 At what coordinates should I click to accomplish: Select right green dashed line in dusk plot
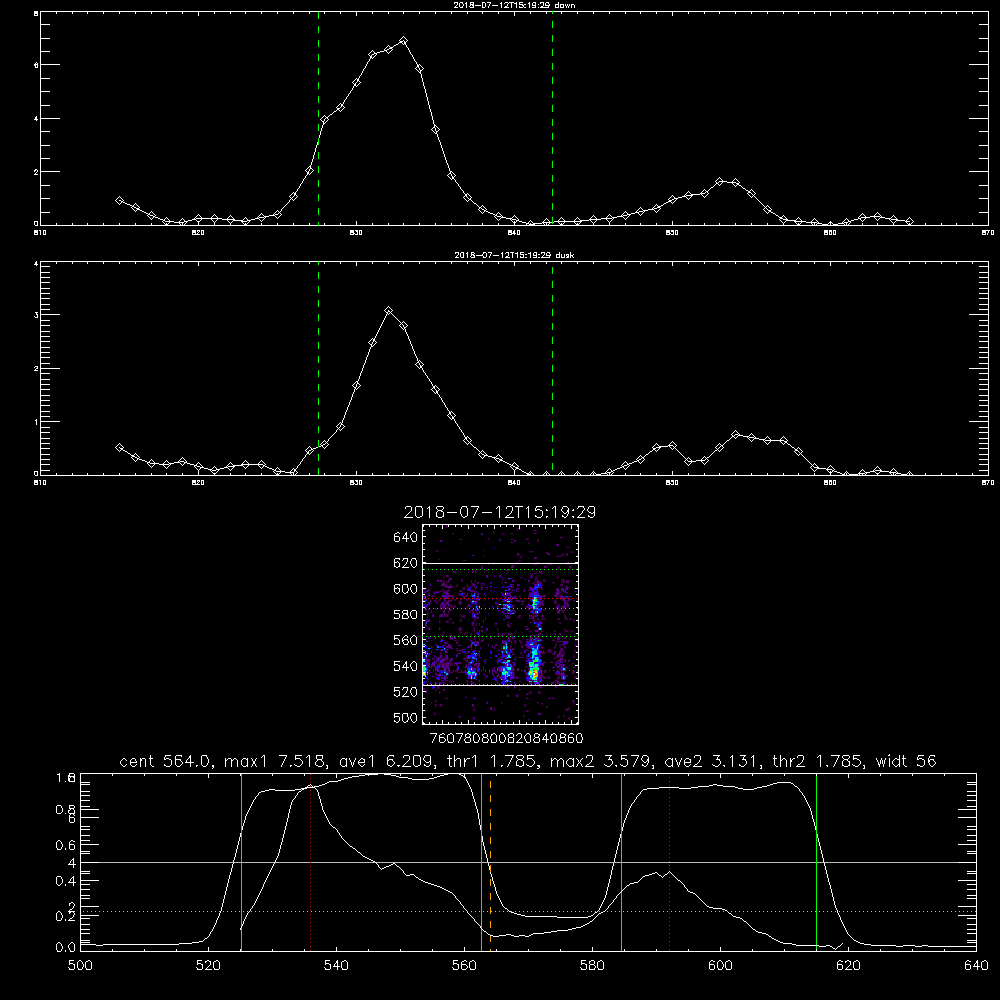552,369
